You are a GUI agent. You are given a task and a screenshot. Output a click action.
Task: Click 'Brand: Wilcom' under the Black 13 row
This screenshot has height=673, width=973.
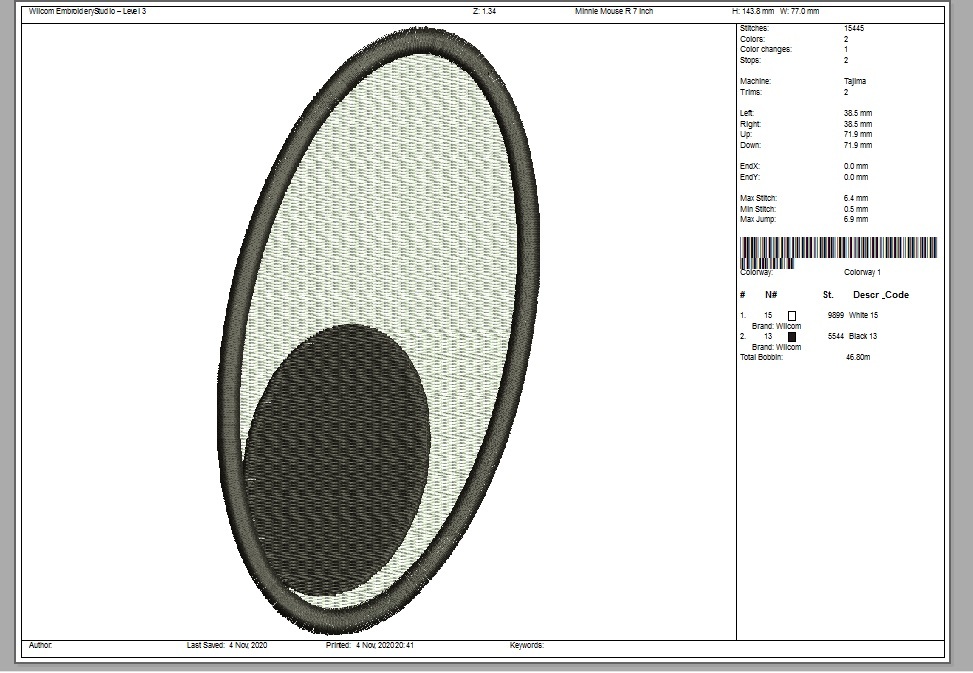point(776,347)
